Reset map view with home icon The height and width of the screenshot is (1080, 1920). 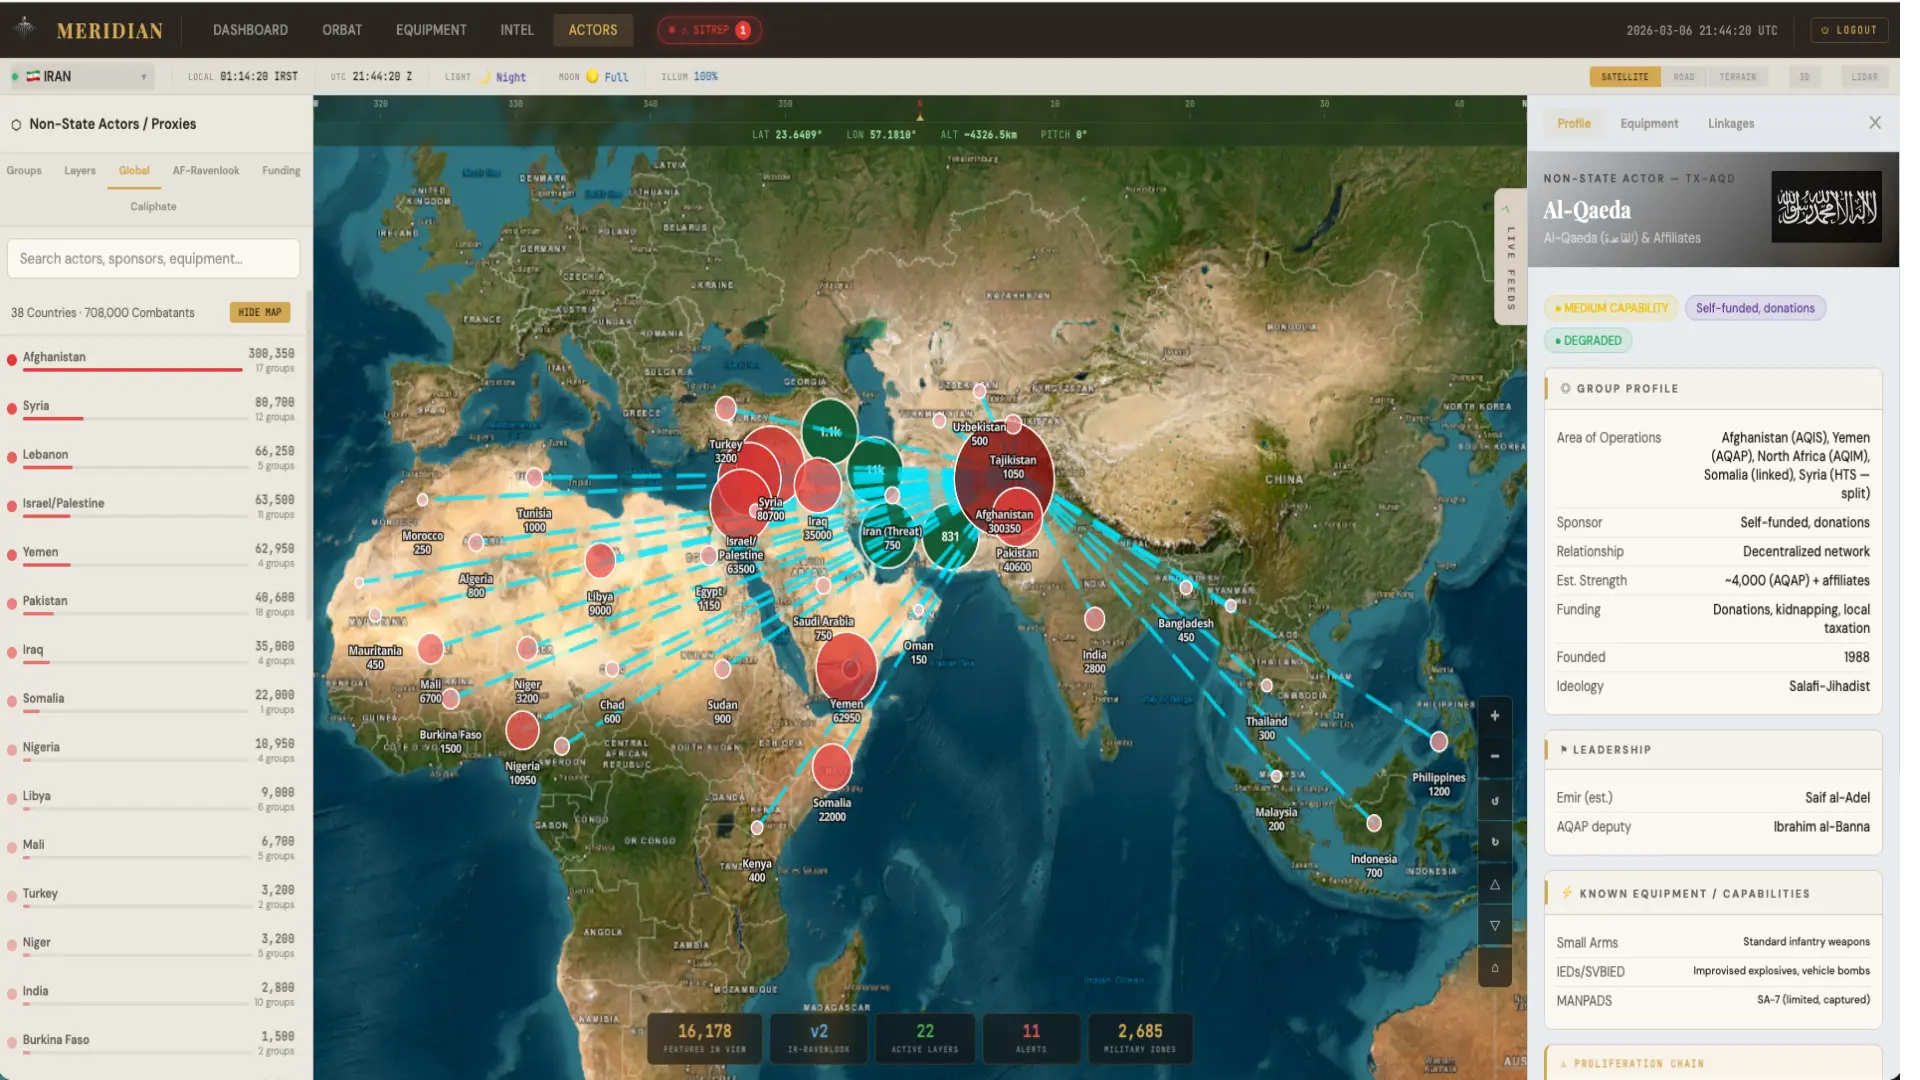point(1494,967)
